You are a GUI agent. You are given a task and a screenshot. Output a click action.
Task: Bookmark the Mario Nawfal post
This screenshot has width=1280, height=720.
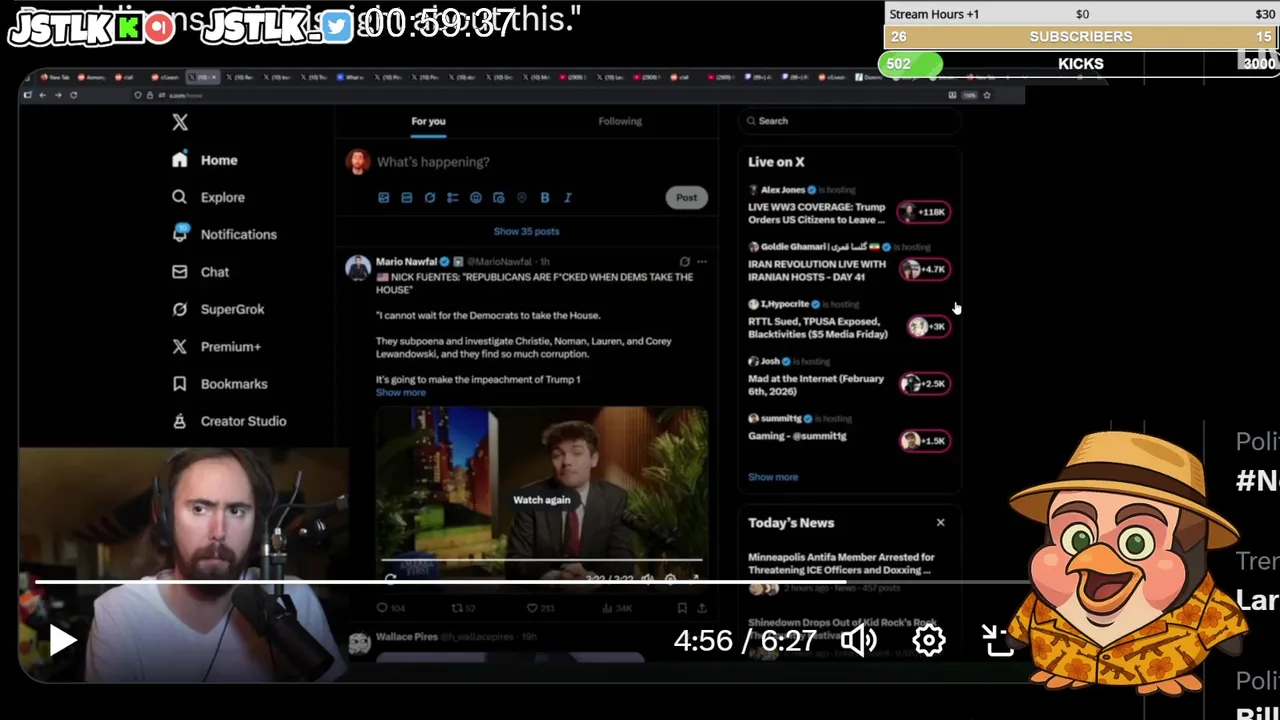[x=682, y=607]
